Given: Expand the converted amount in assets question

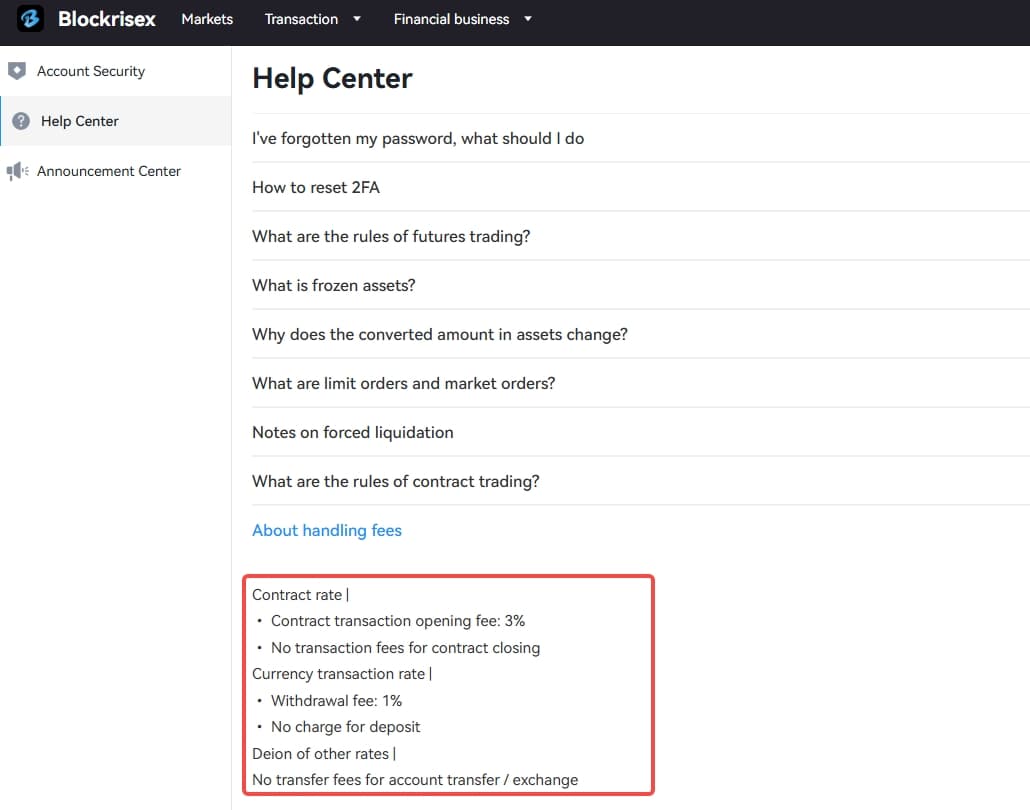Looking at the screenshot, I should (439, 334).
